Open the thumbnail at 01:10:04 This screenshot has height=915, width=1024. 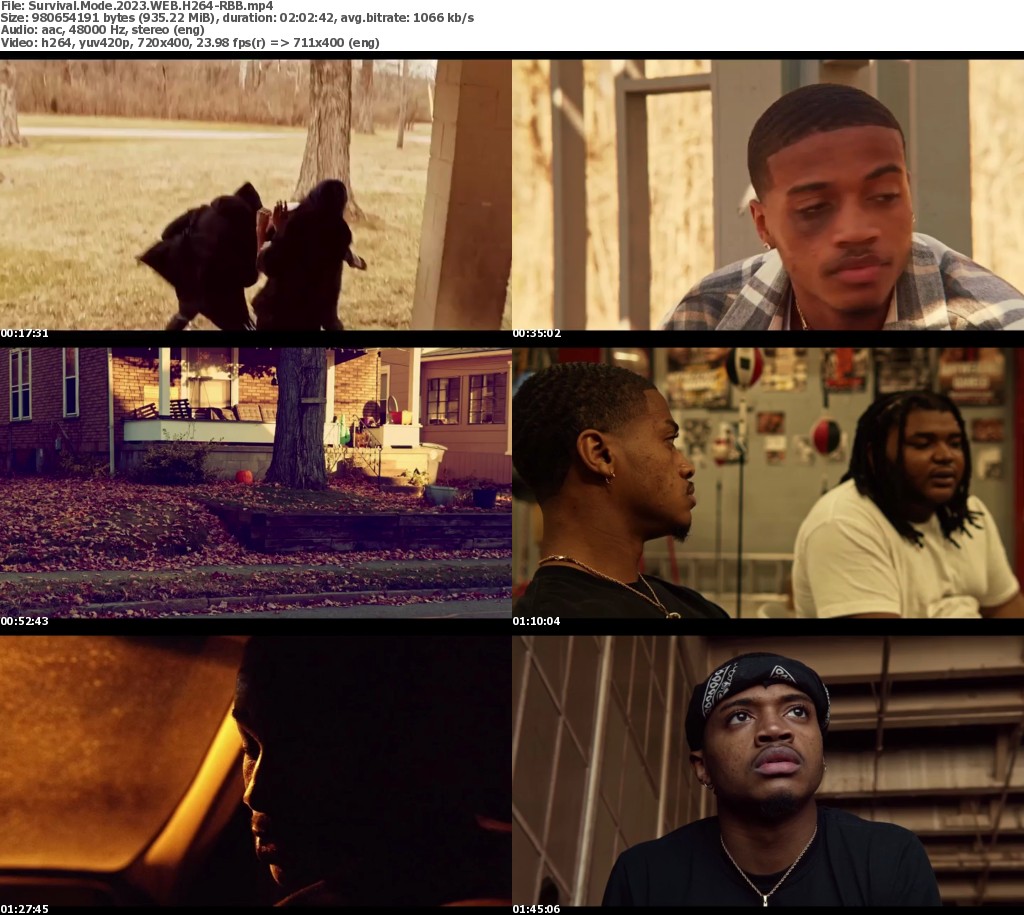coord(768,483)
